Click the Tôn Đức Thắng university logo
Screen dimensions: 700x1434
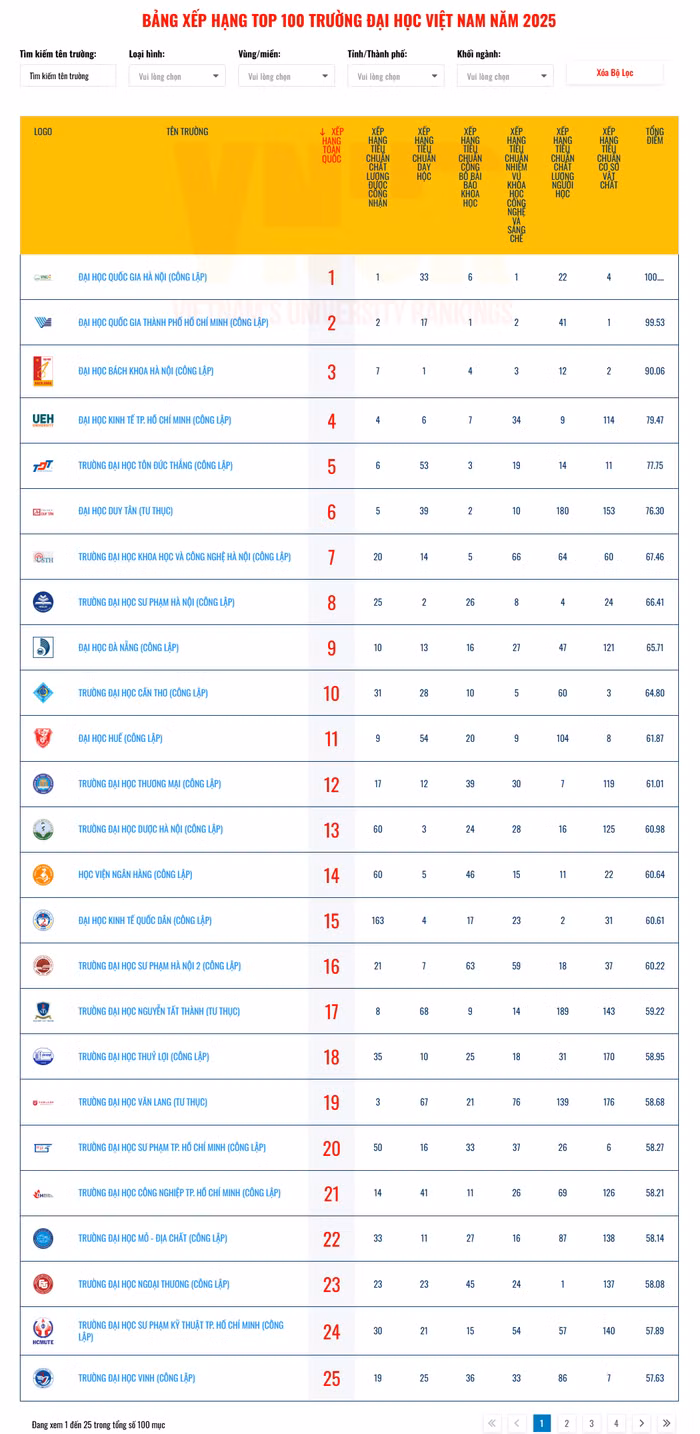(43, 466)
